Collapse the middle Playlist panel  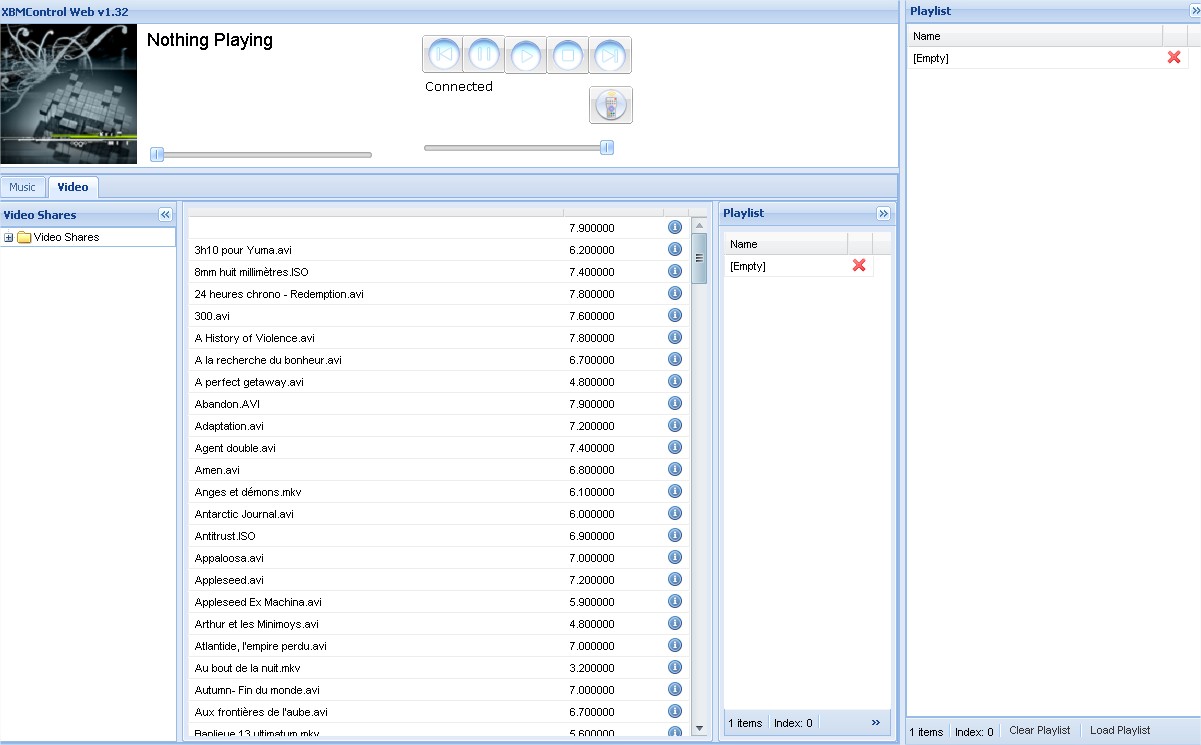[883, 214]
